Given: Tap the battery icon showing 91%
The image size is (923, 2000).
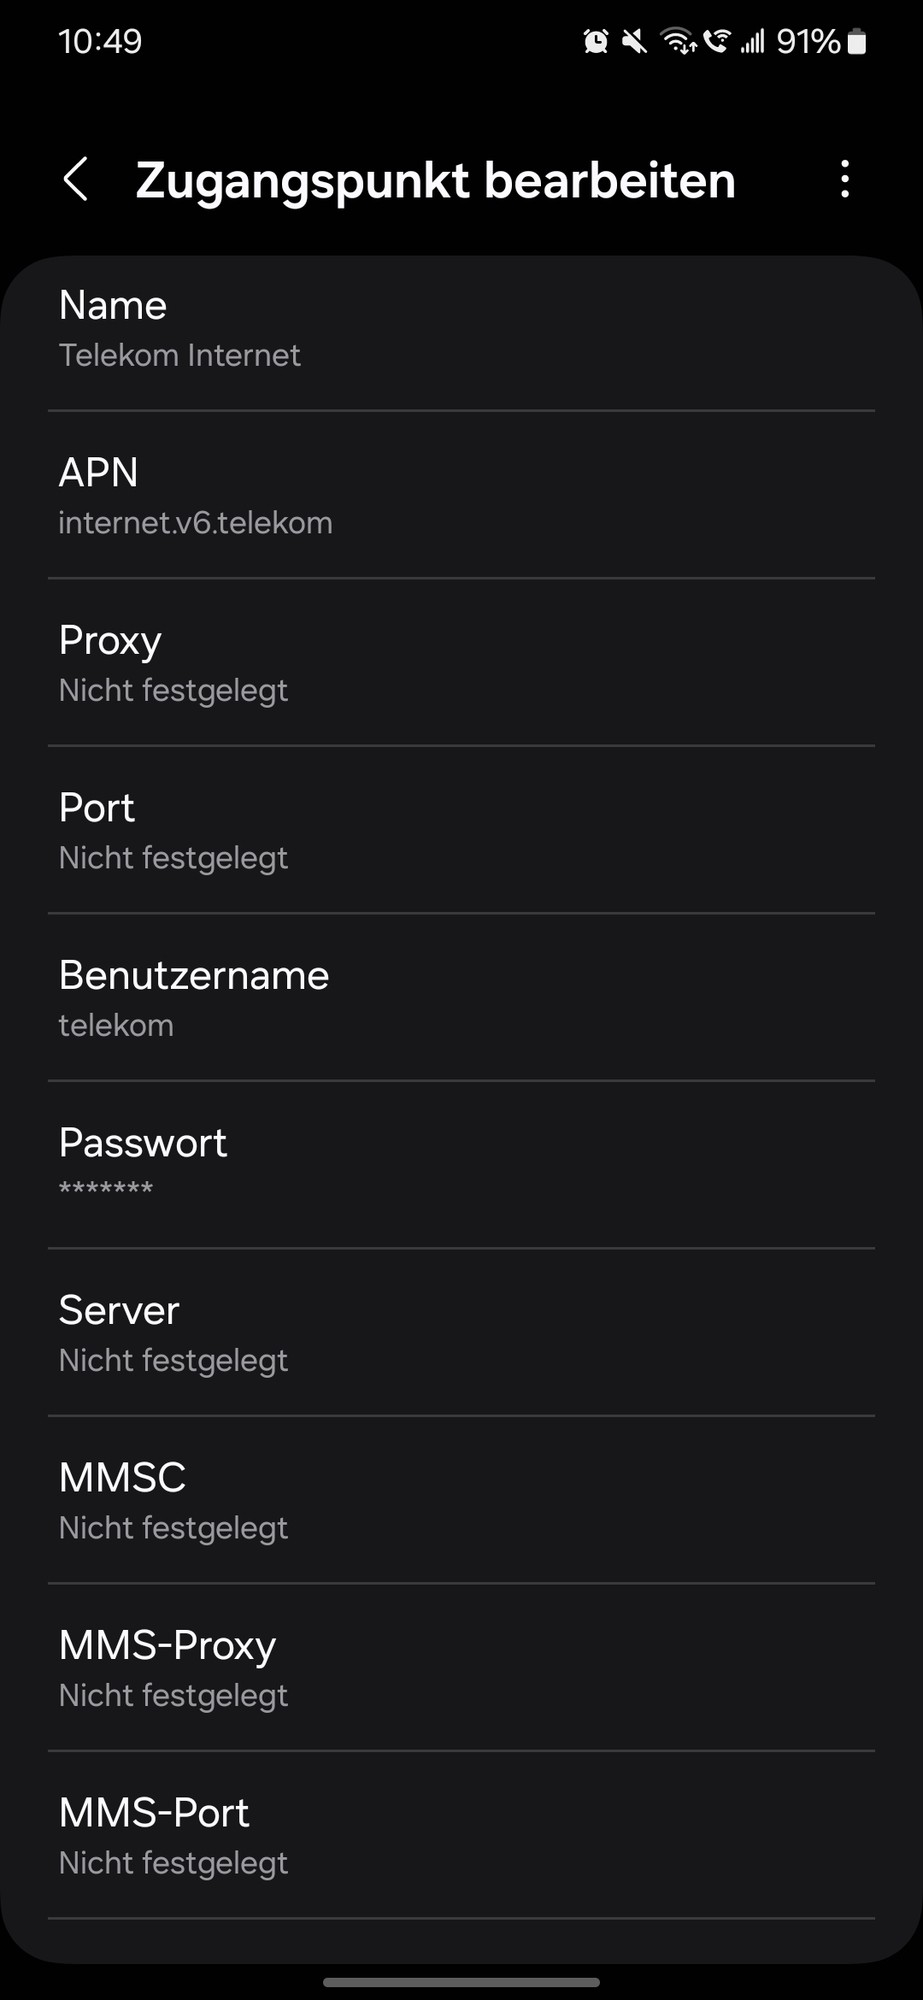Looking at the screenshot, I should pos(857,41).
